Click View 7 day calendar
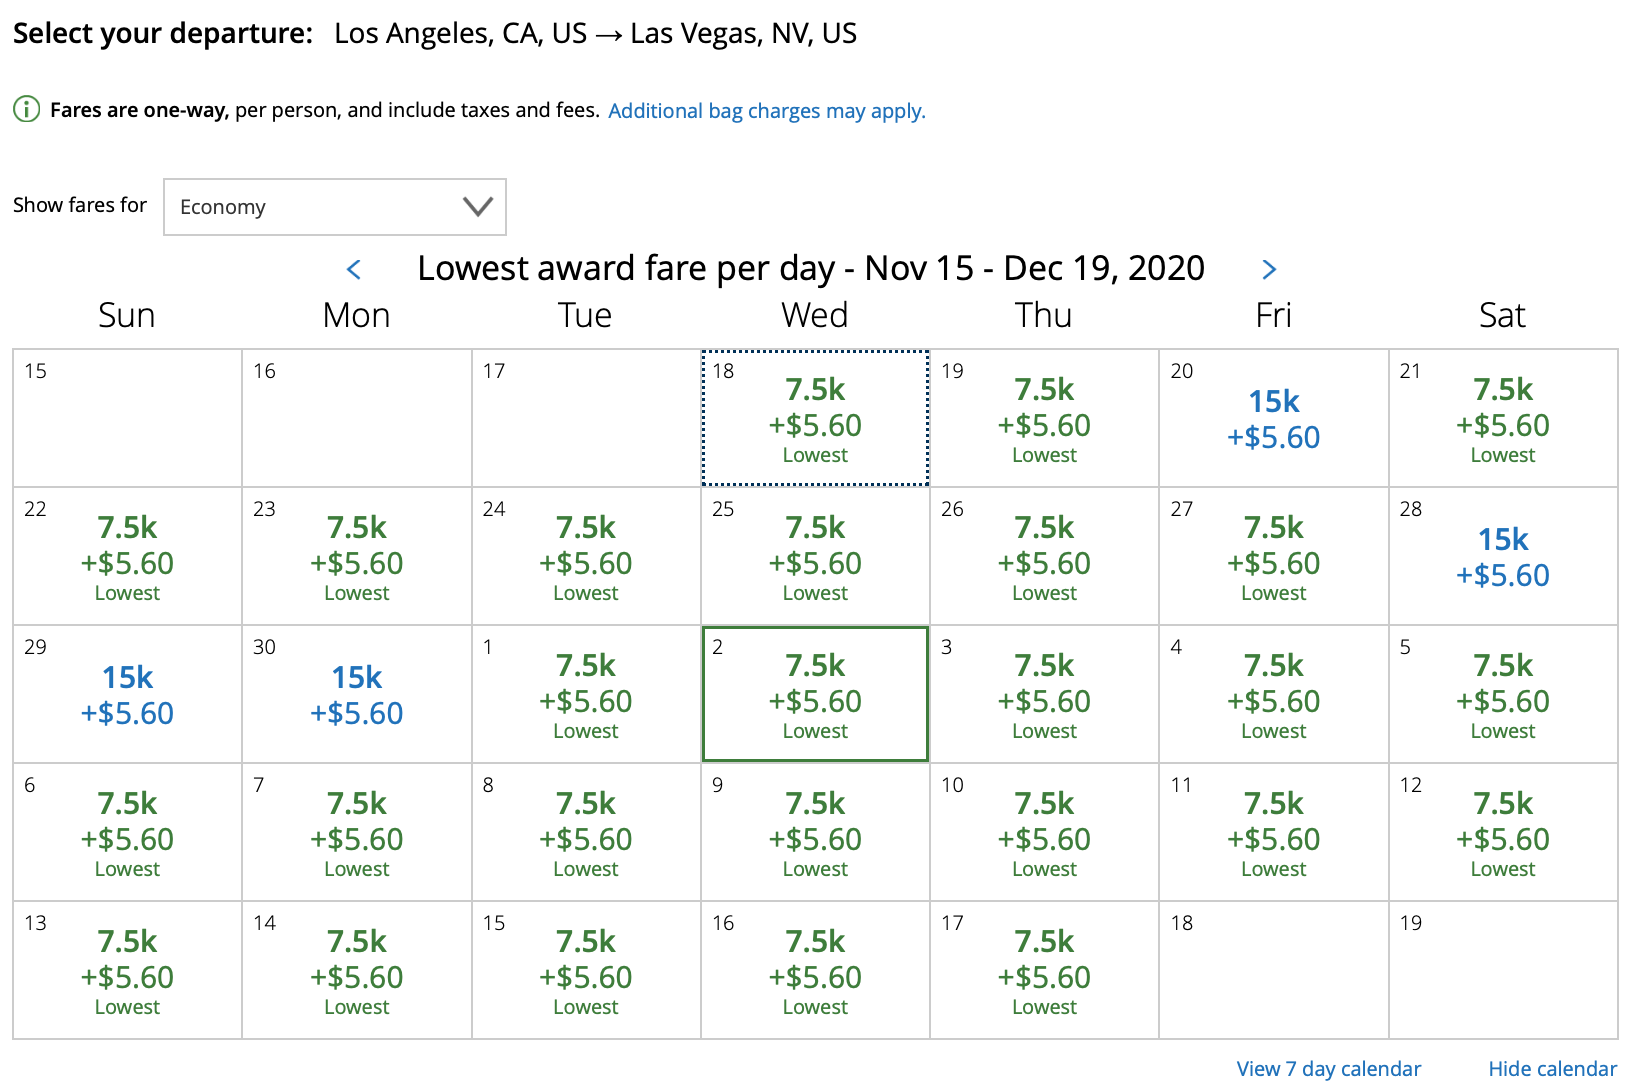The width and height of the screenshot is (1638, 1084). (x=1328, y=1068)
